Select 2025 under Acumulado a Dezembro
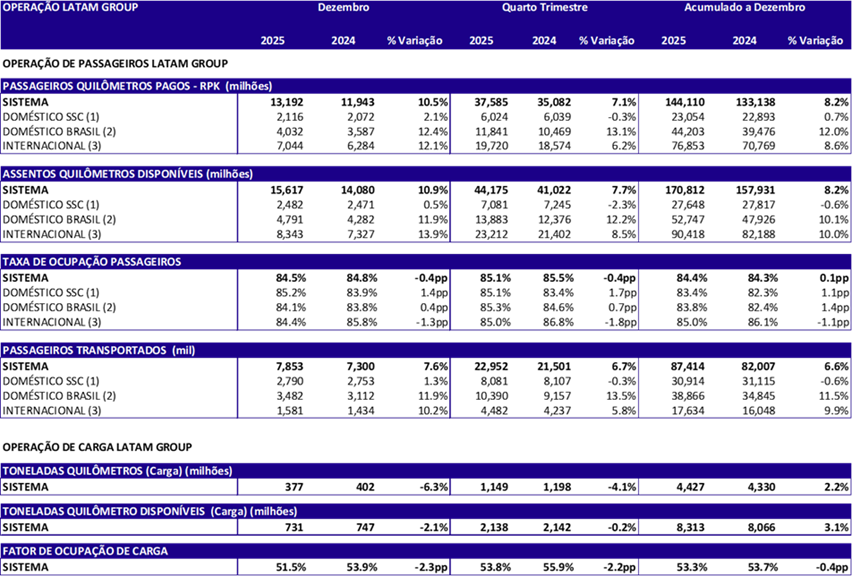This screenshot has height=576, width=852. pyautogui.click(x=673, y=41)
